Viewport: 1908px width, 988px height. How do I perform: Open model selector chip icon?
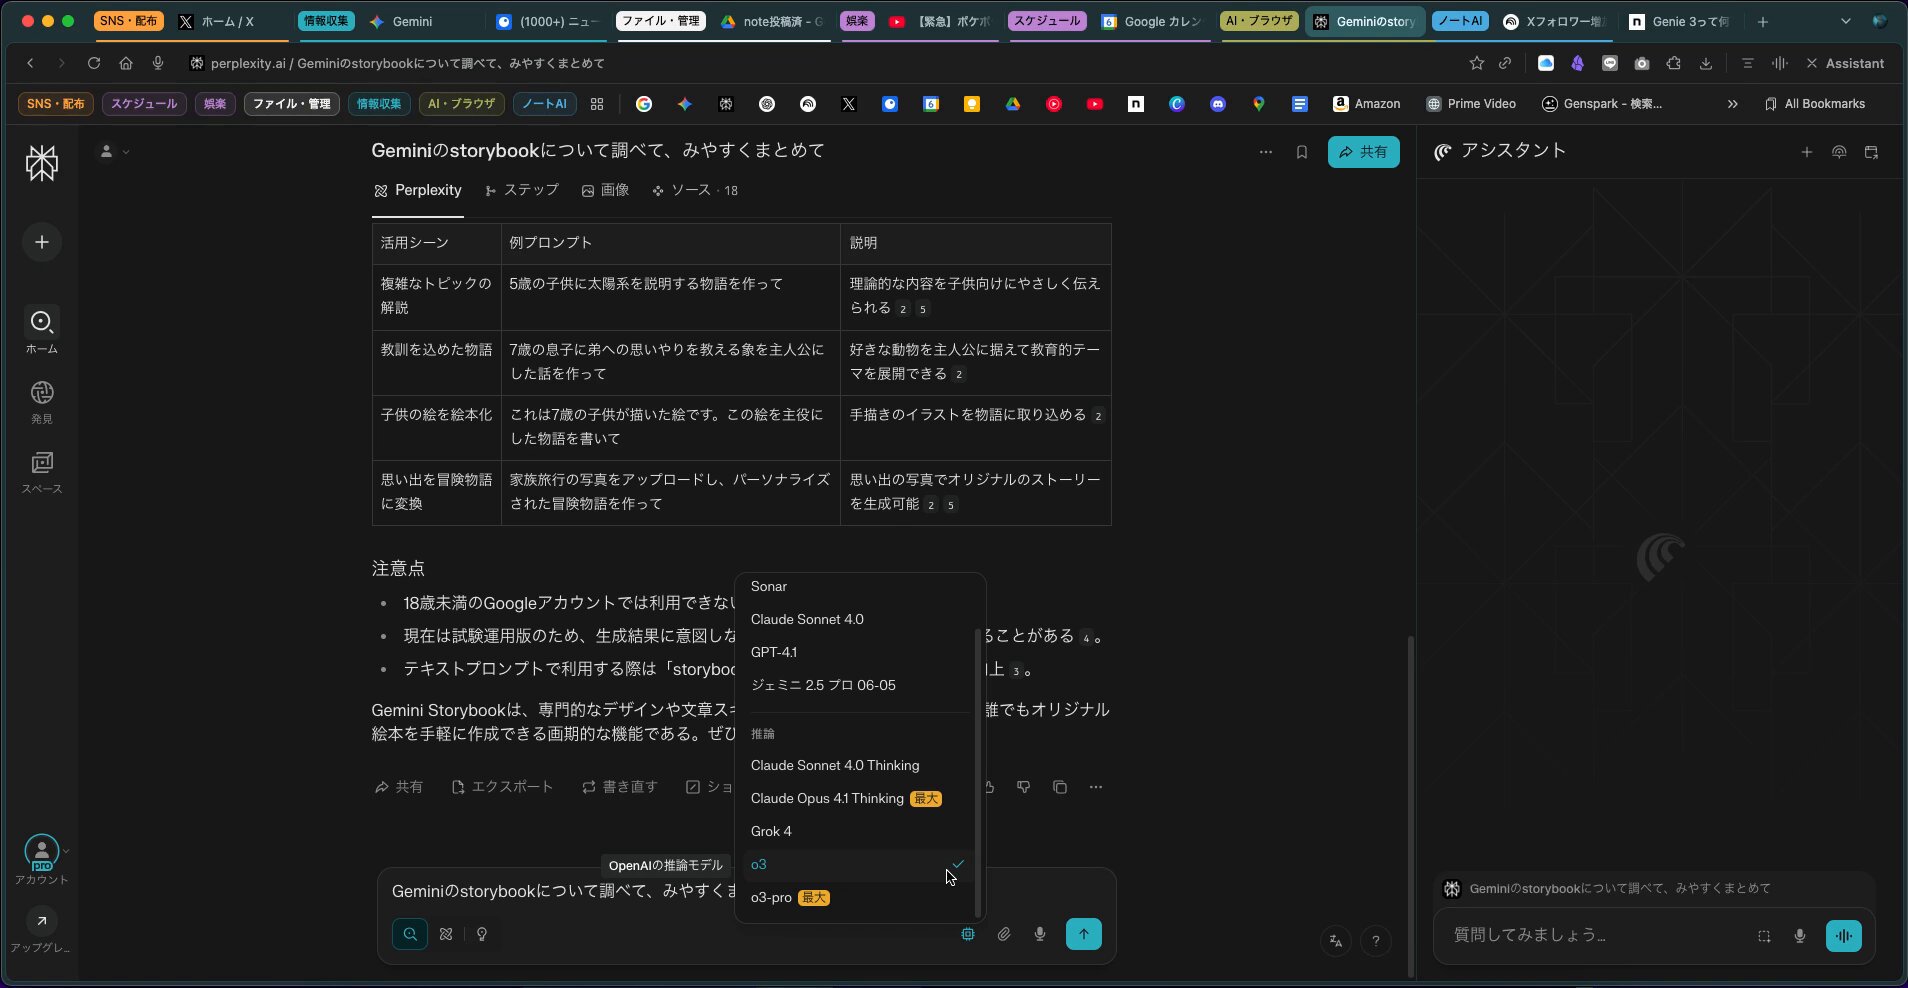pos(968,934)
